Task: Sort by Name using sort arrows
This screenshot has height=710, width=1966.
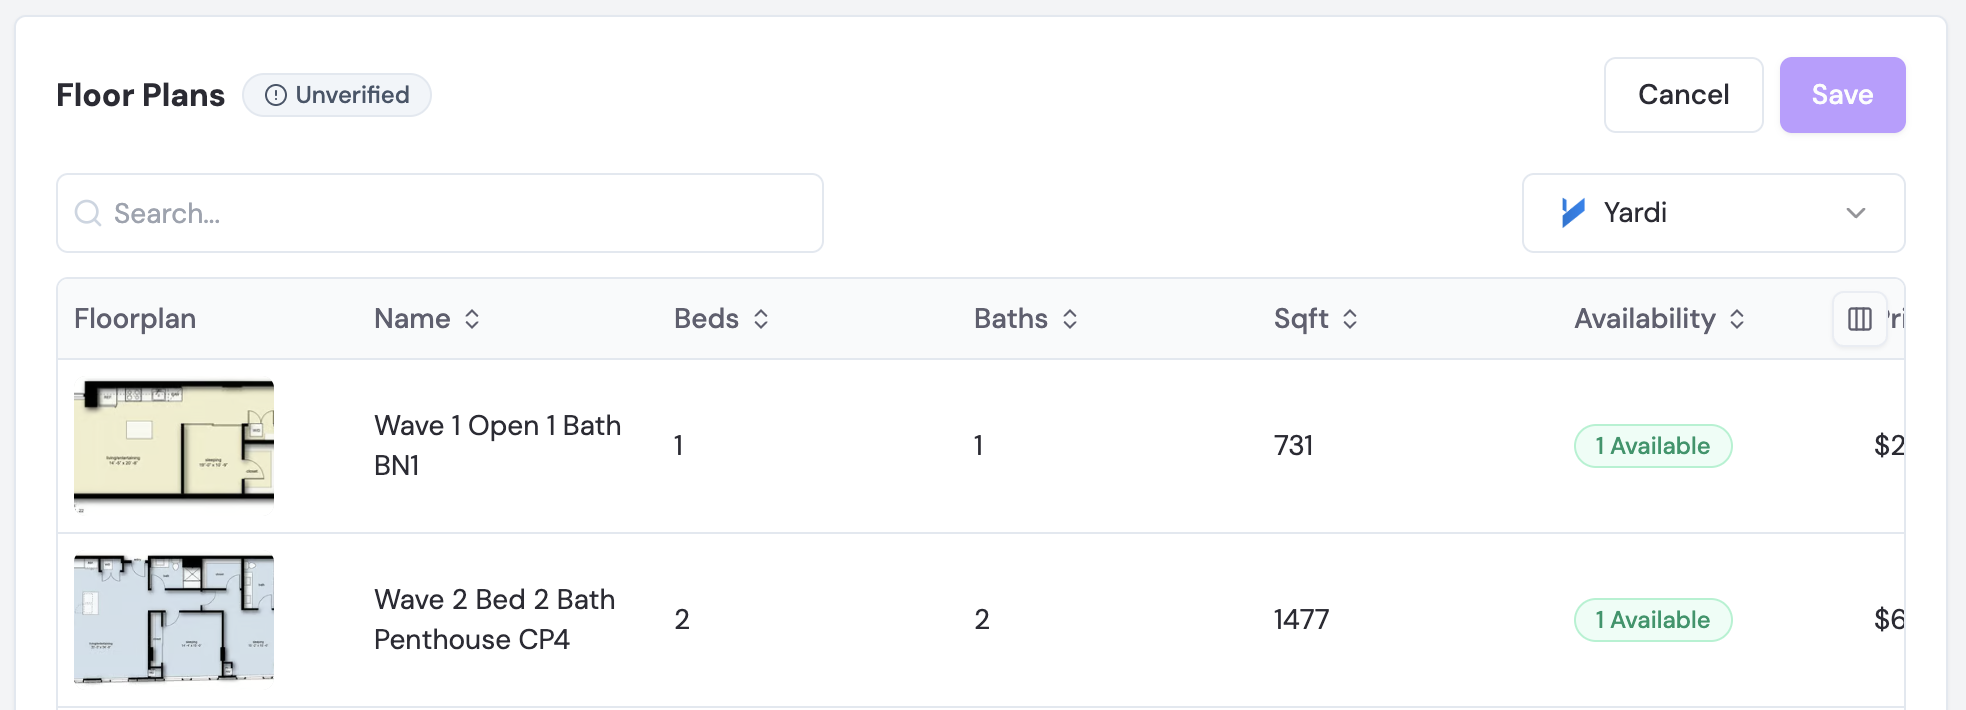Action: 472,319
